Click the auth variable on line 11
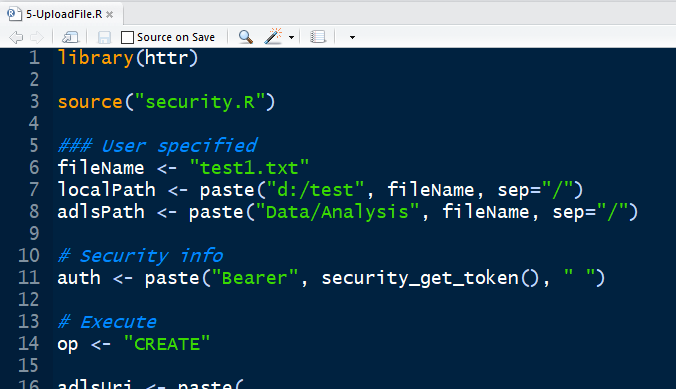The height and width of the screenshot is (389, 676). [x=79, y=278]
